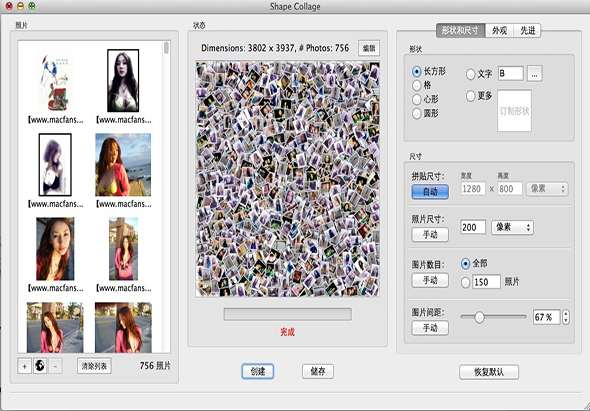Click the spacing percentage field 67 %
The image size is (590, 411).
[546, 317]
